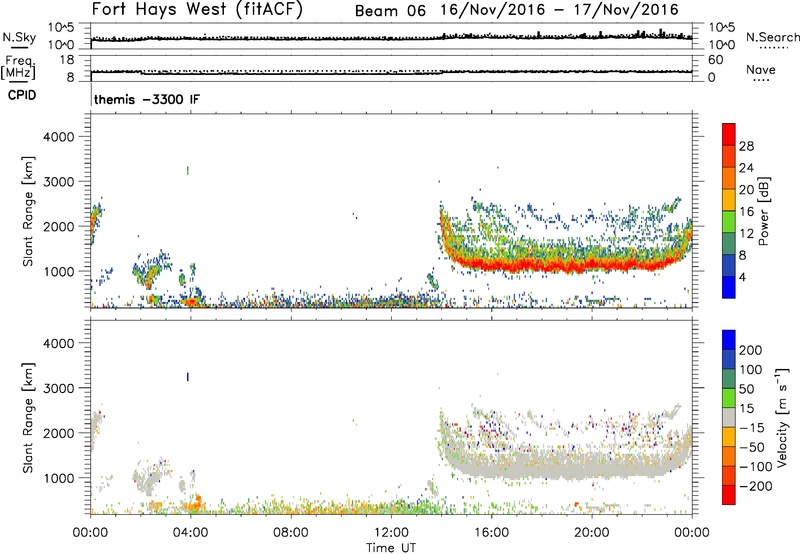This screenshot has height=554, width=800.
Task: Click the 'Fort Hays West (fitACF)' title
Action: [x=197, y=9]
